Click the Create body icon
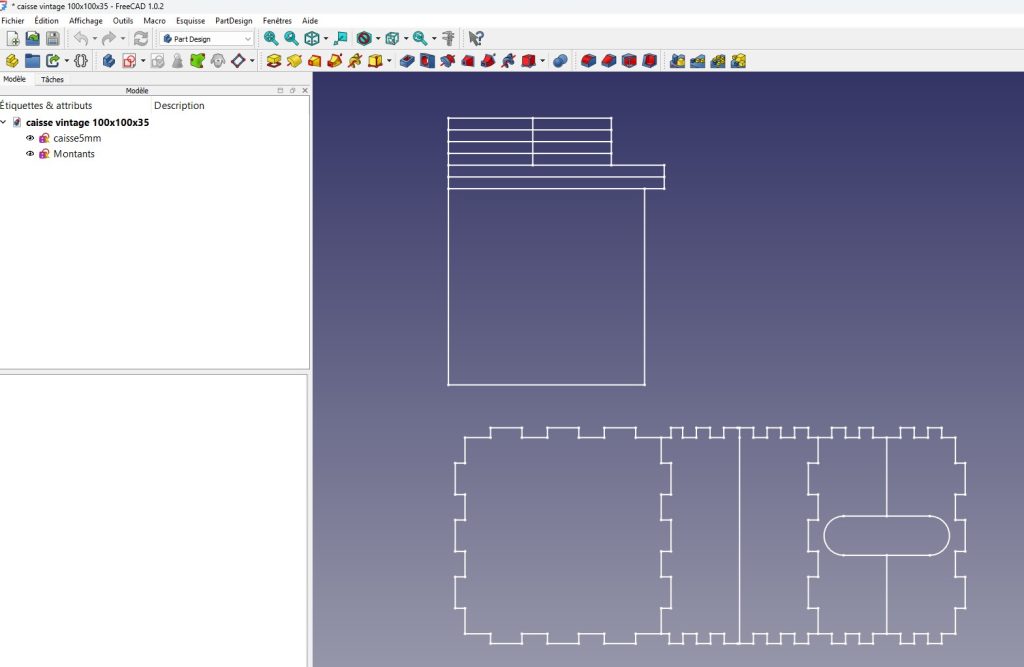Image resolution: width=1024 pixels, height=667 pixels. (x=109, y=61)
